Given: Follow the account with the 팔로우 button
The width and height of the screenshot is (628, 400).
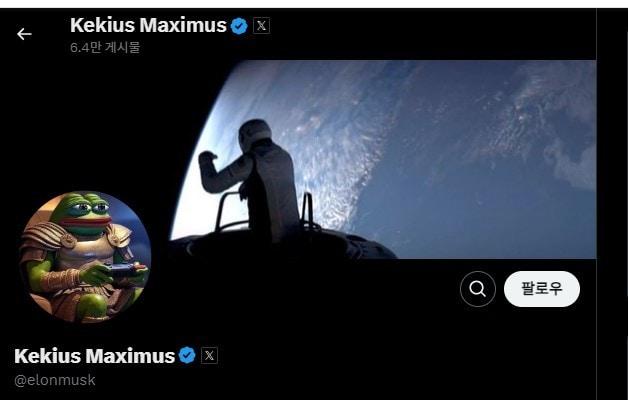Looking at the screenshot, I should 541,289.
